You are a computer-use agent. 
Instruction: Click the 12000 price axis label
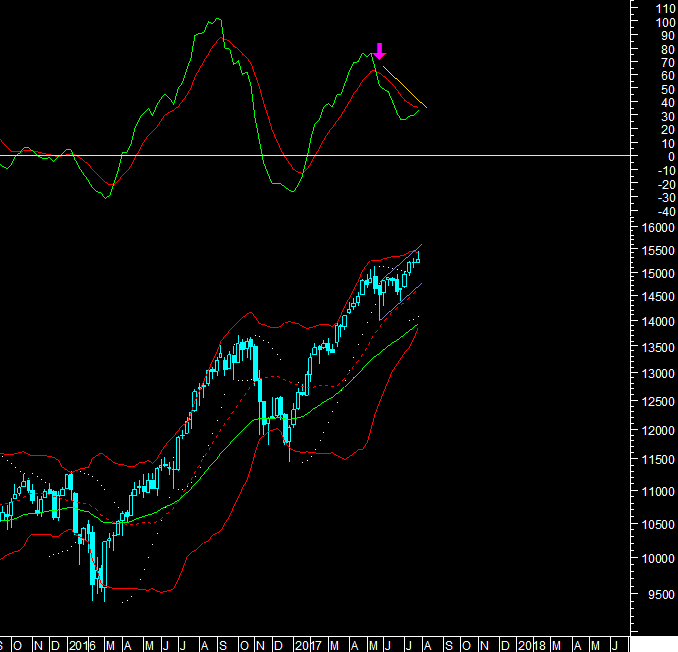point(659,430)
